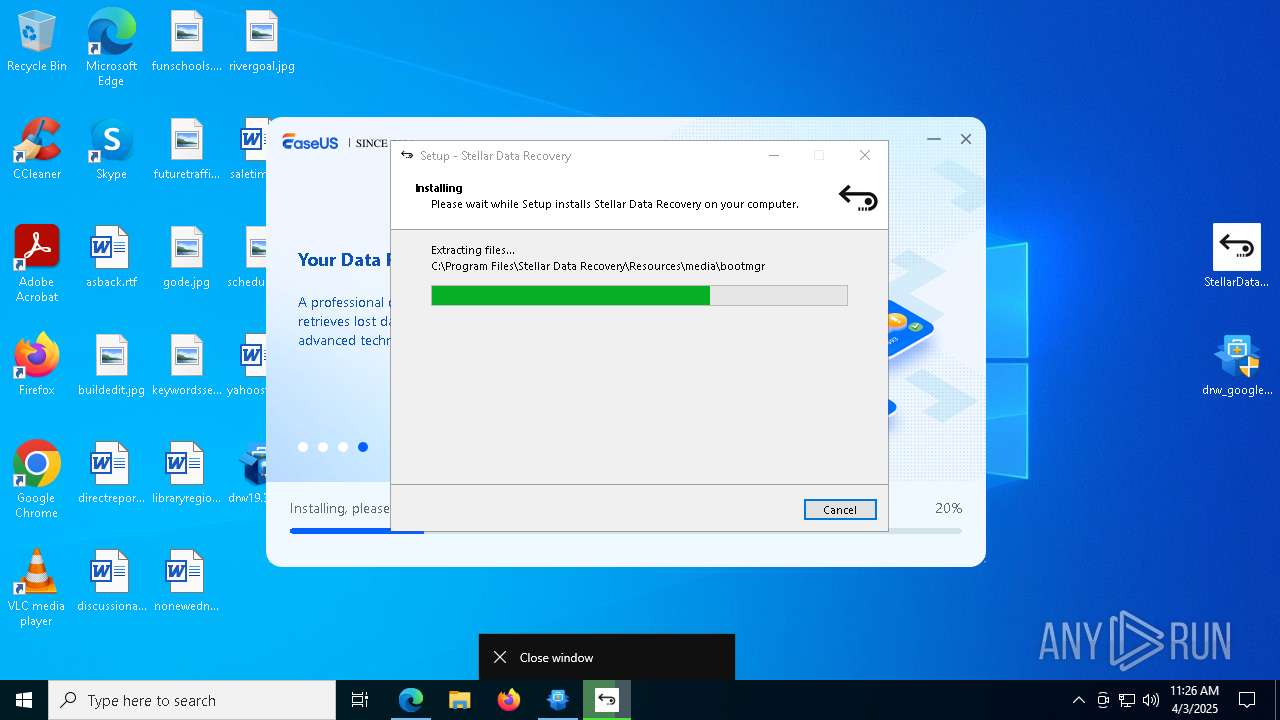Open nonewedn Word document on desktop
The width and height of the screenshot is (1280, 720).
[187, 582]
